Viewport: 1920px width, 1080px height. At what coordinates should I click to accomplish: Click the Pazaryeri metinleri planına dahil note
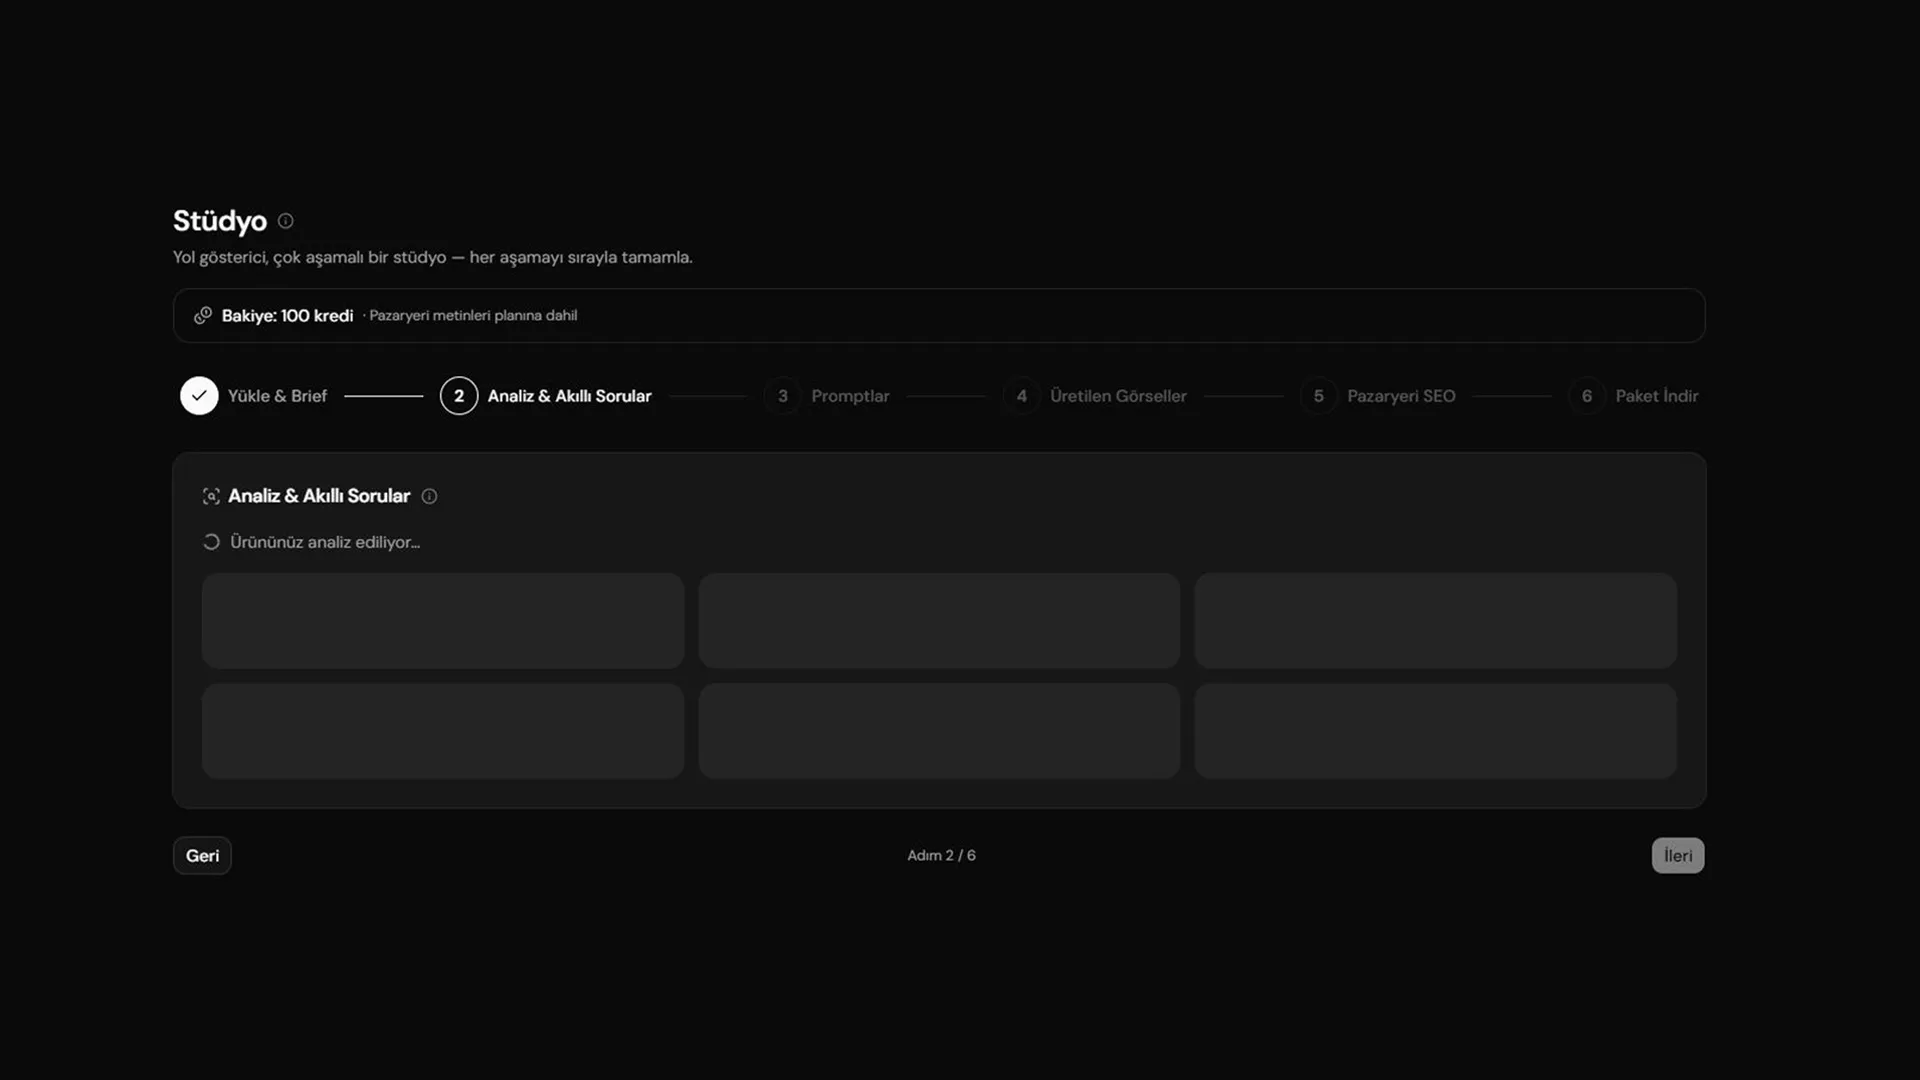(x=473, y=316)
